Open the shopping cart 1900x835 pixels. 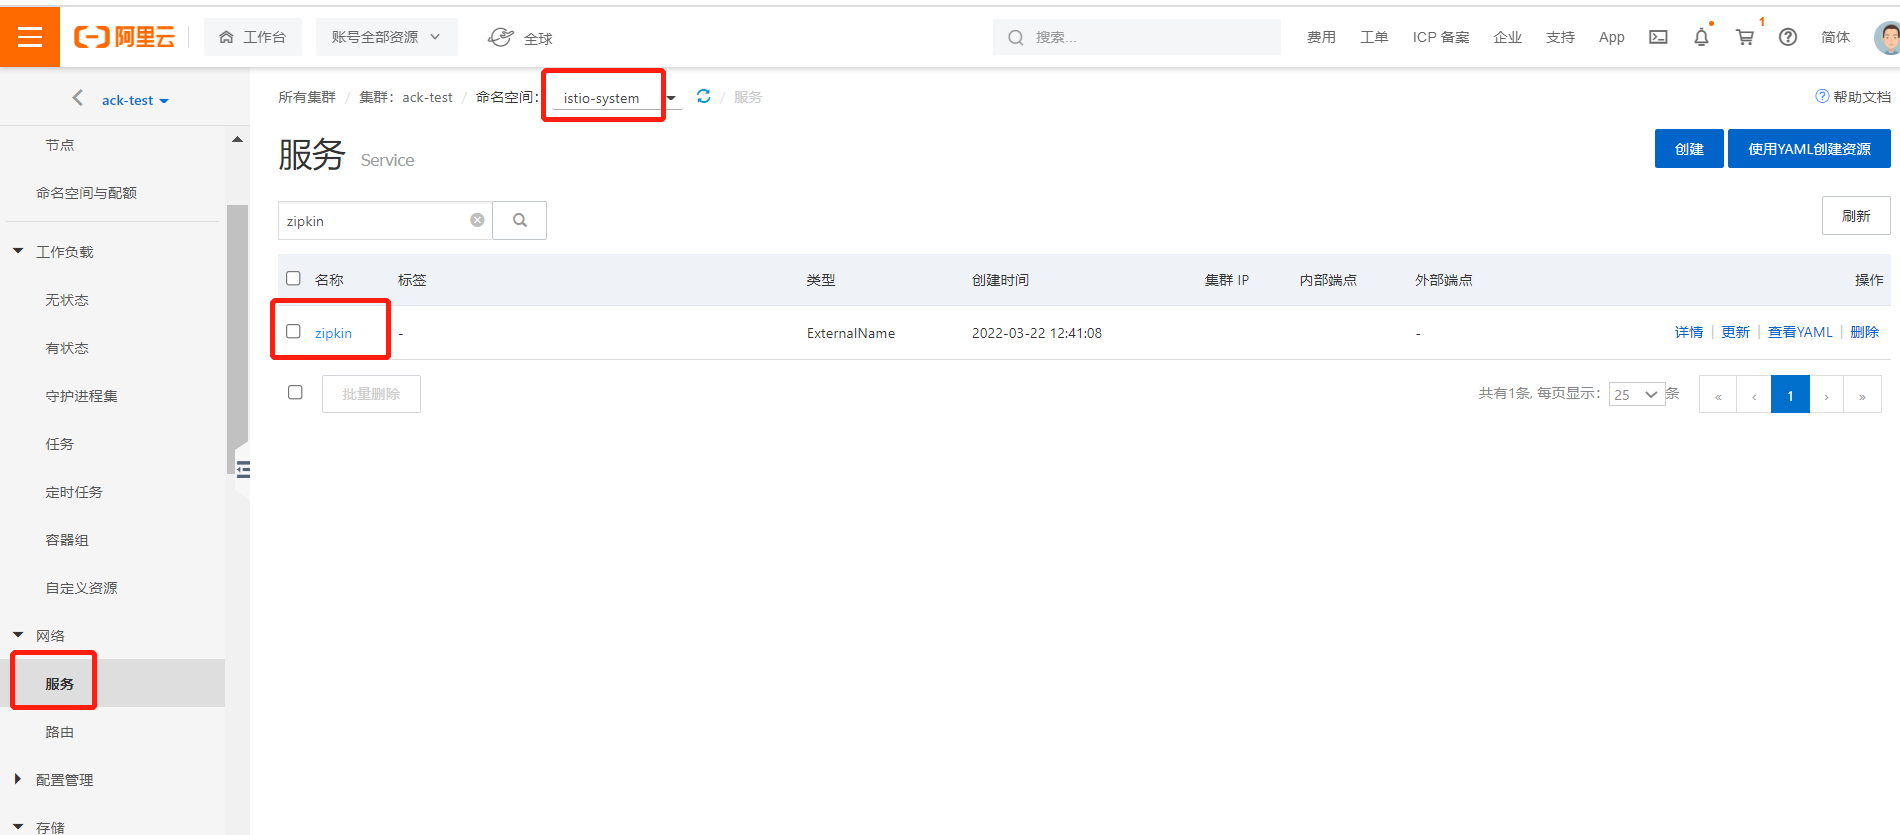pos(1745,37)
